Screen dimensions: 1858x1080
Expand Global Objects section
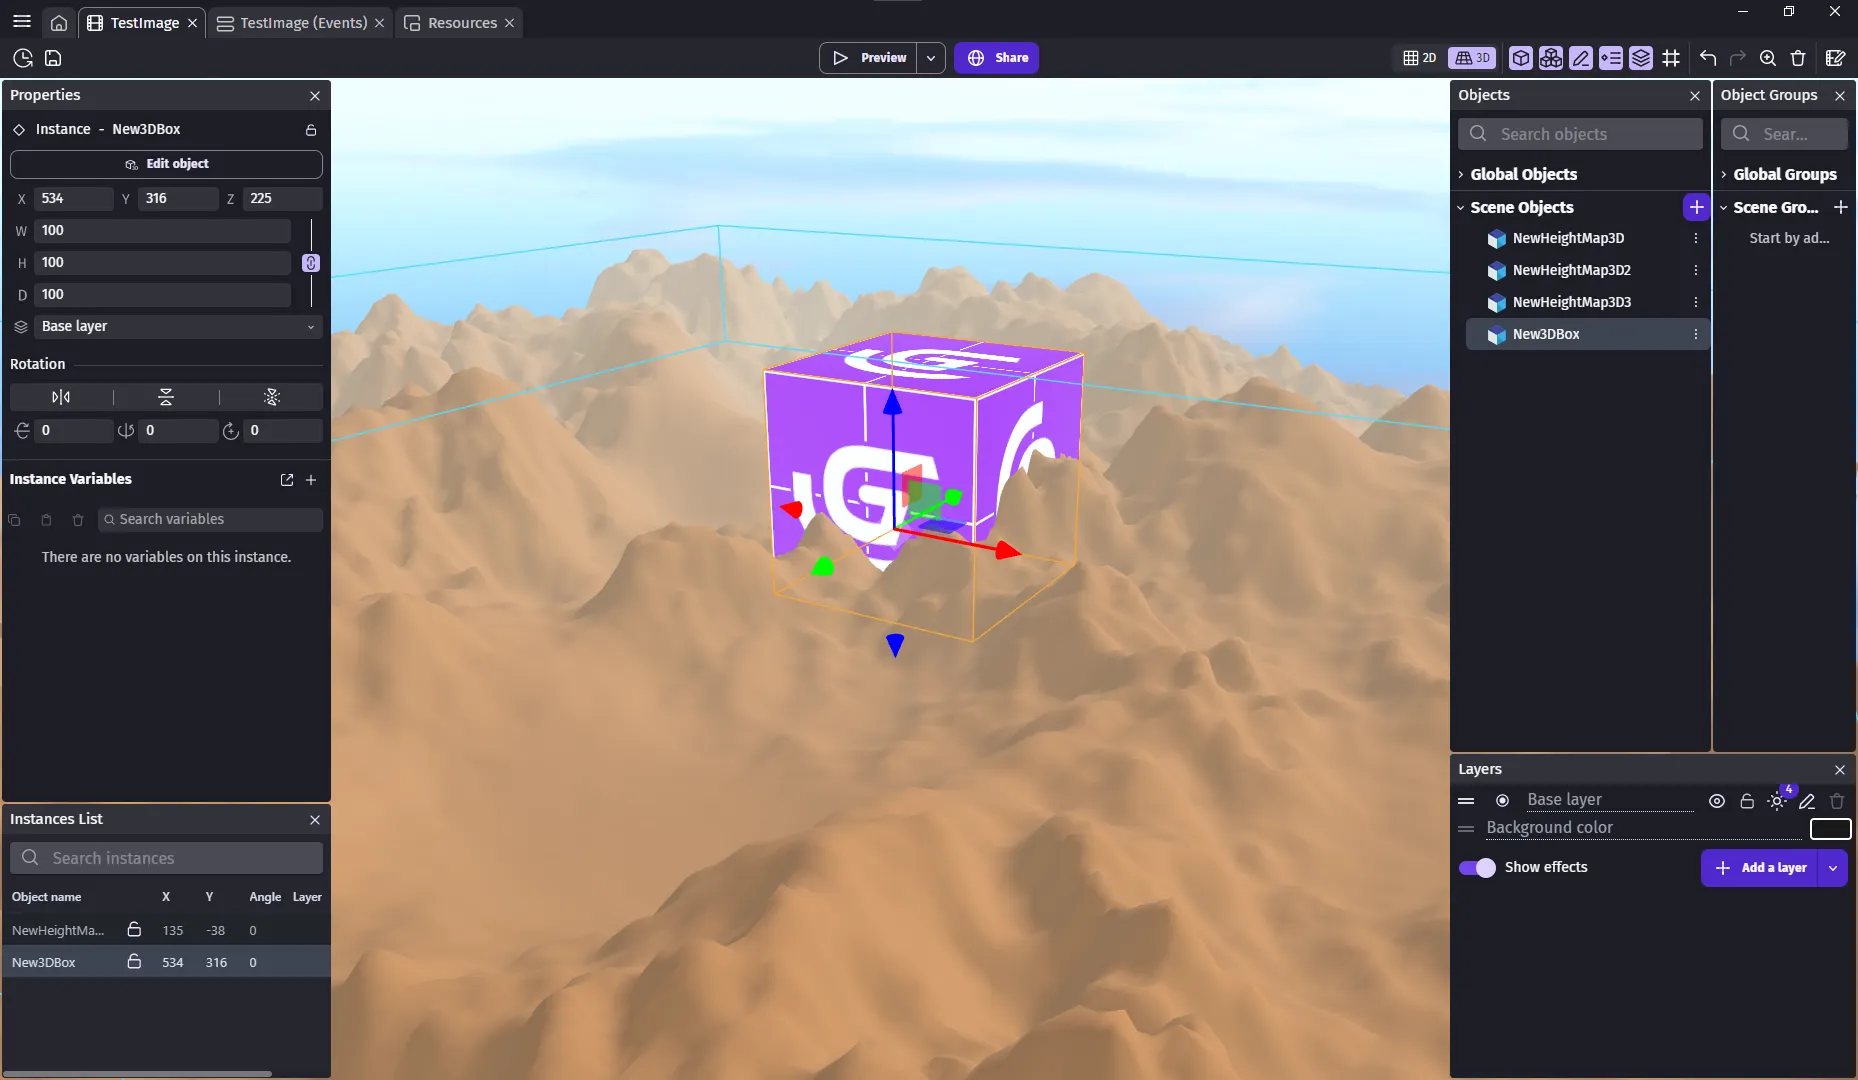tap(1461, 174)
